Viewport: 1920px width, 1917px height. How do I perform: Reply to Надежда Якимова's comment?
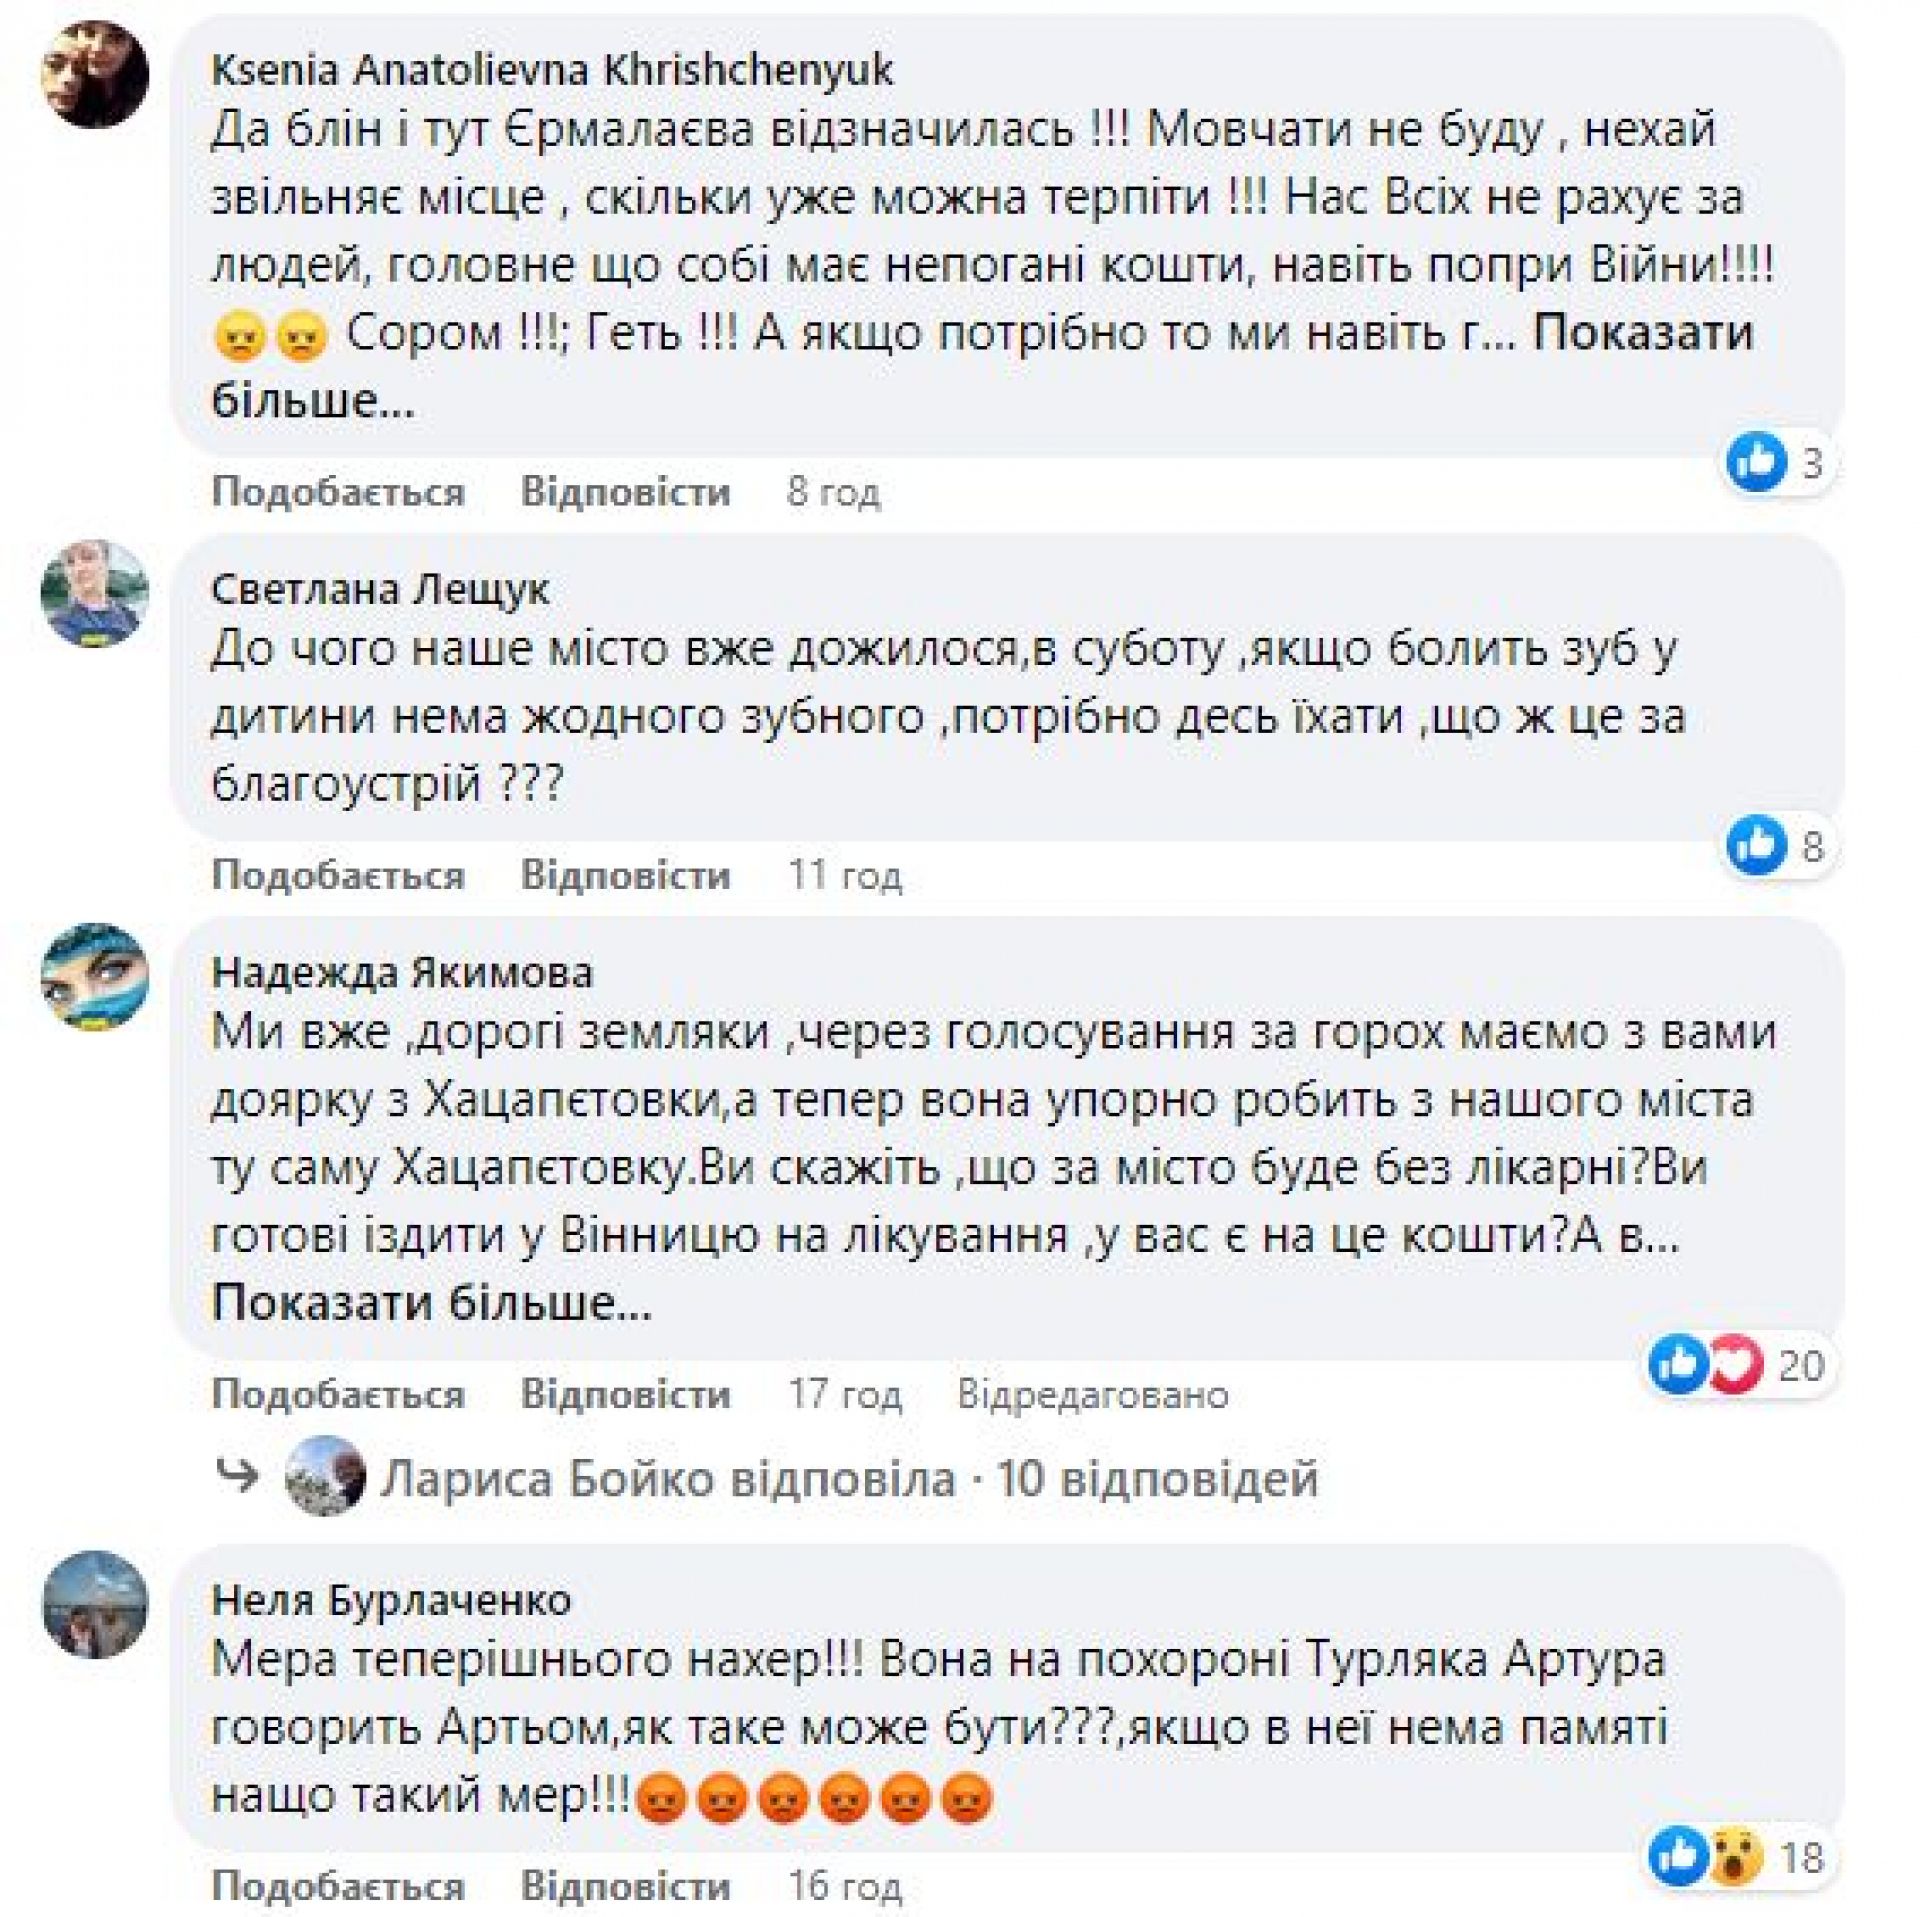[x=625, y=1394]
